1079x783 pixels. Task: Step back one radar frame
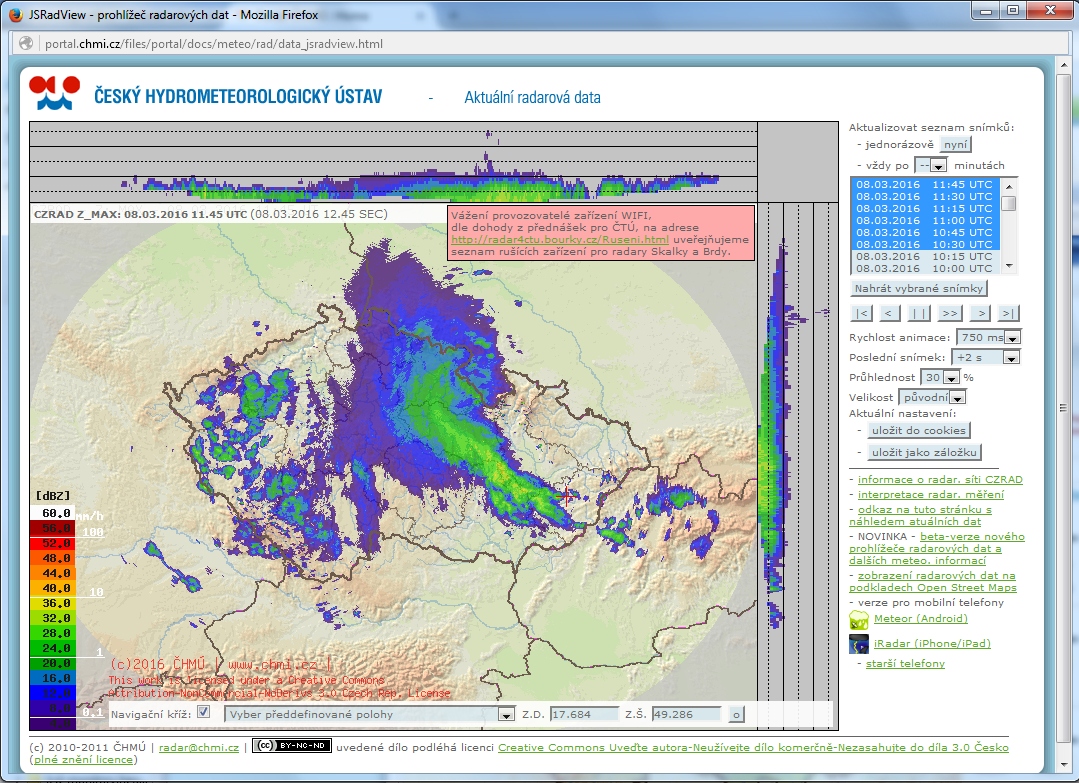click(891, 313)
